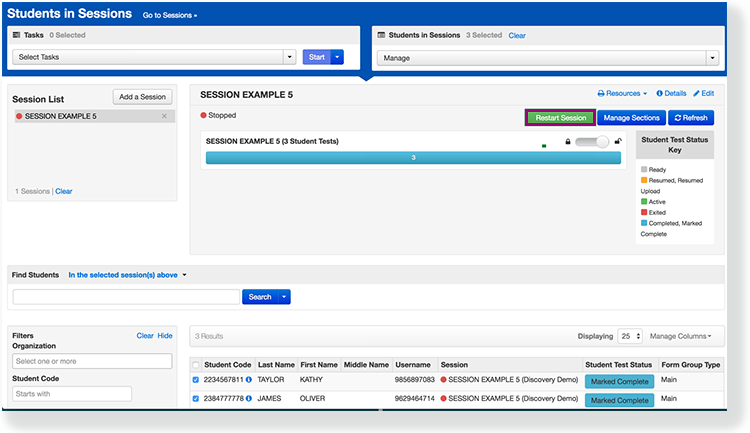Click the locked padlock icon
750x433 pixels.
(x=568, y=142)
